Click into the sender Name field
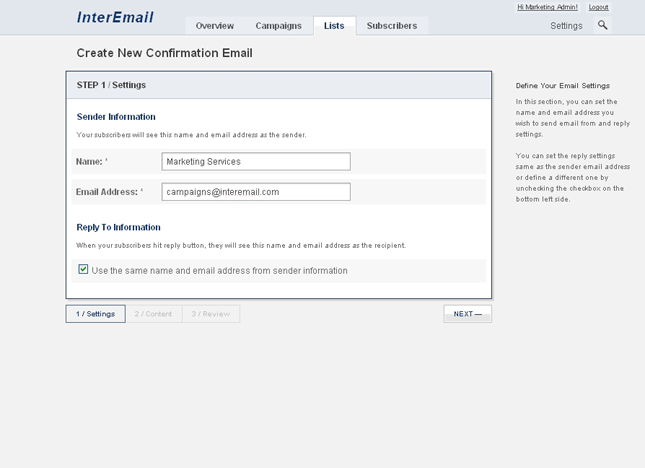Screen dimensions: 645x468 click(256, 161)
